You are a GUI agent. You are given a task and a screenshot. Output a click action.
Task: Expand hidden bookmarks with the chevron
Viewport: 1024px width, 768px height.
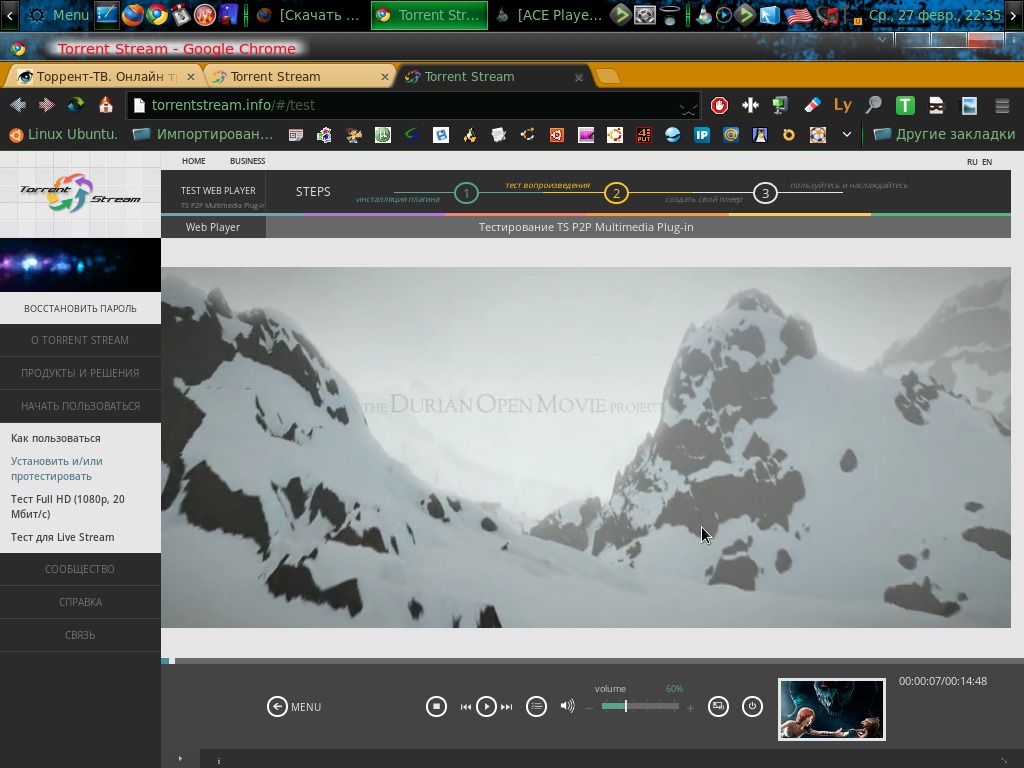[846, 135]
